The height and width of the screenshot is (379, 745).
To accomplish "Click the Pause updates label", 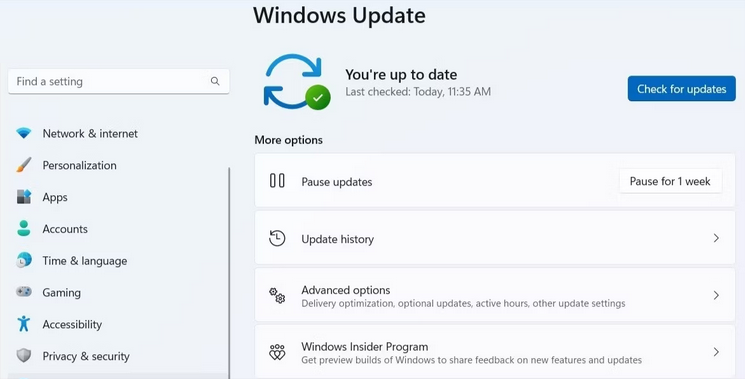I will [x=336, y=182].
